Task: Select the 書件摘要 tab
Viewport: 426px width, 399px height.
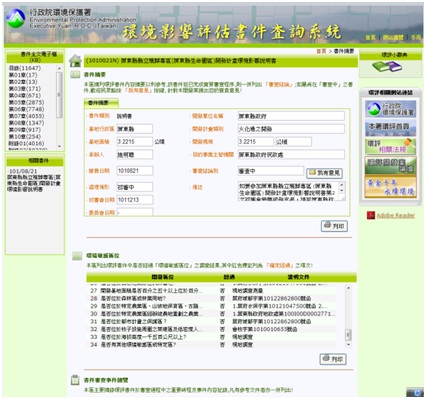Action: (101, 103)
